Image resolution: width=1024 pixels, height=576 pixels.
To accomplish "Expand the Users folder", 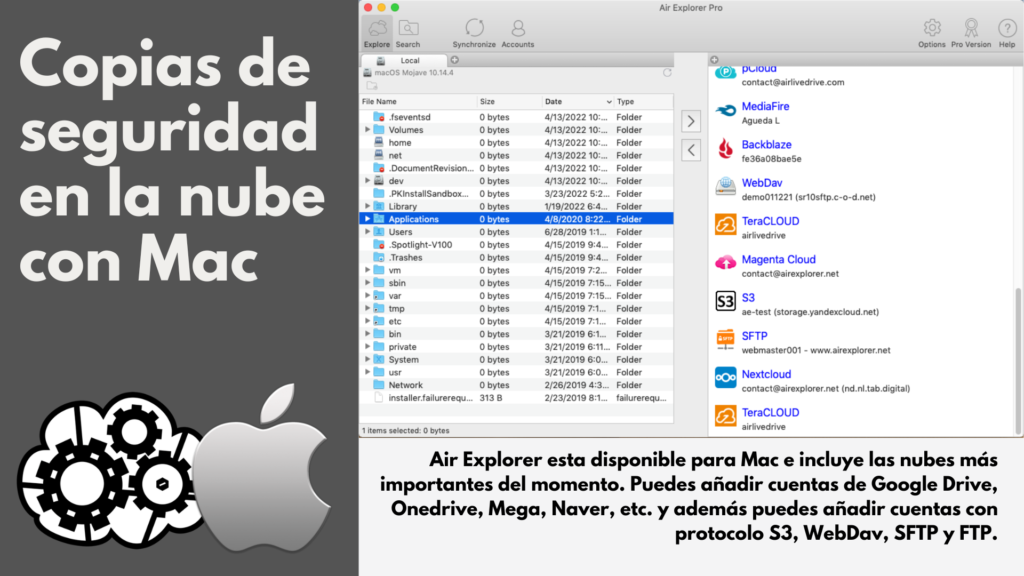I will (x=368, y=232).
